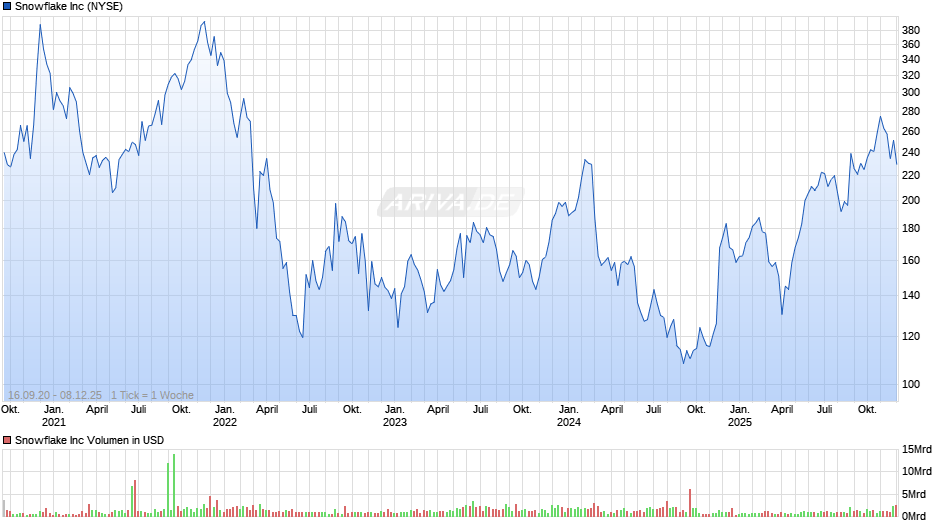Viewport: 940px width, 526px height.
Task: Click the 160 price axis label
Action: coord(911,260)
